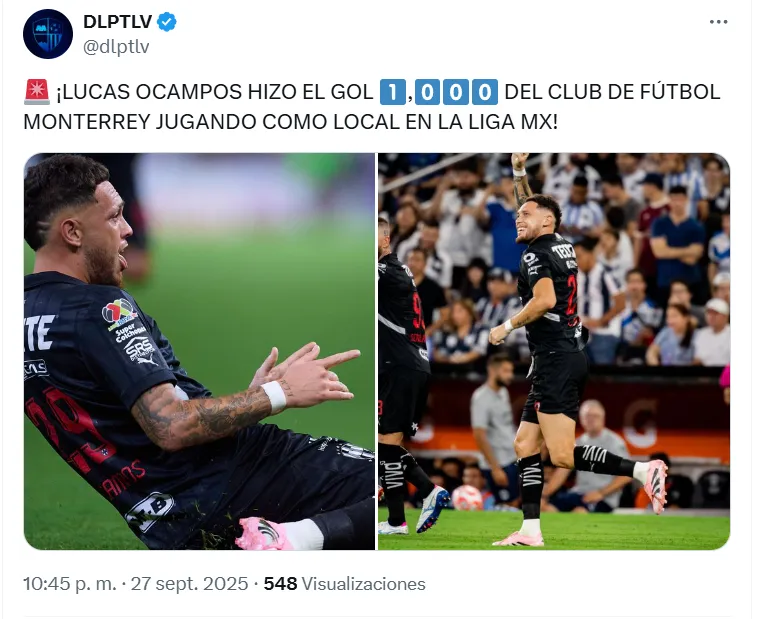The height and width of the screenshot is (619, 765).
Task: Open the DLPTLV display name link
Action: [x=118, y=22]
